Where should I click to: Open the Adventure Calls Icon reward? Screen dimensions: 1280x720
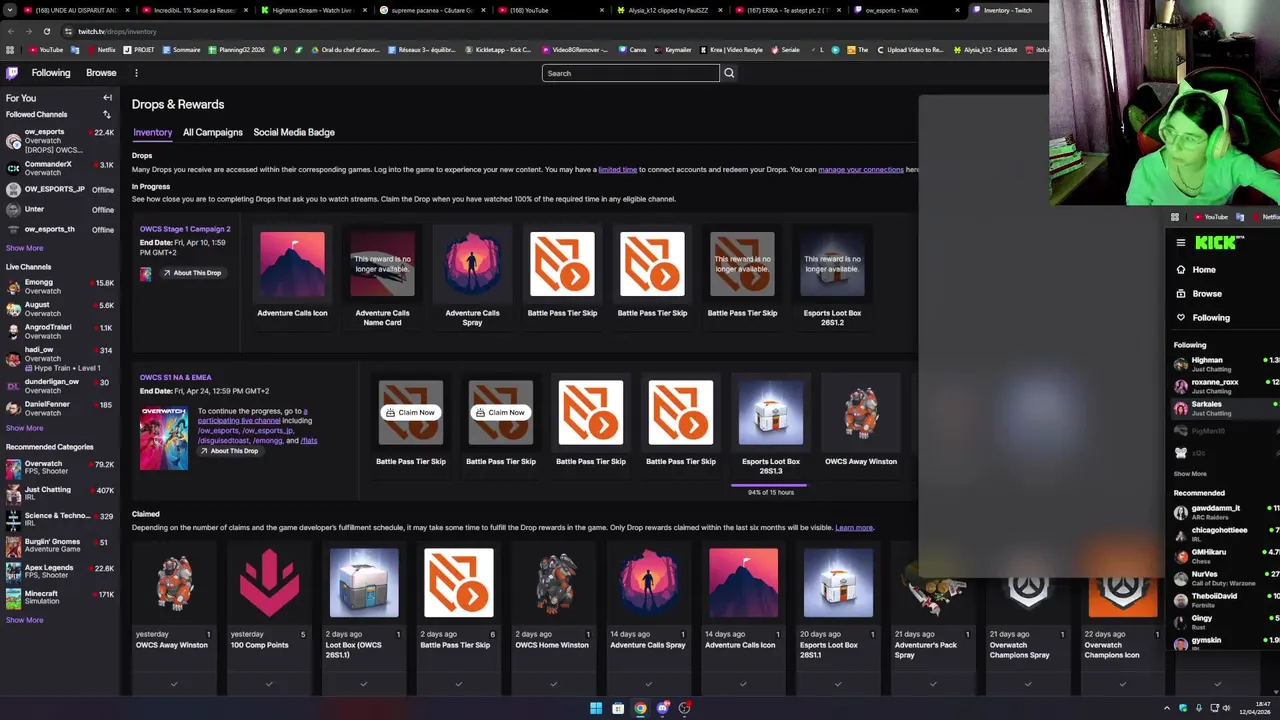click(292, 264)
